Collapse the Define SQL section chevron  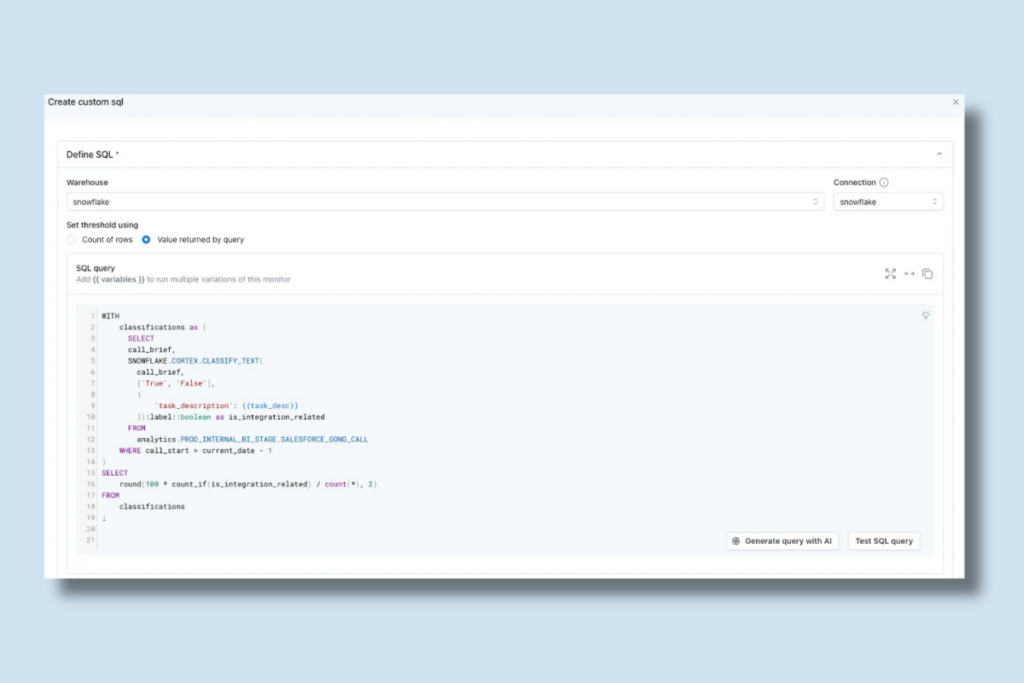[939, 154]
